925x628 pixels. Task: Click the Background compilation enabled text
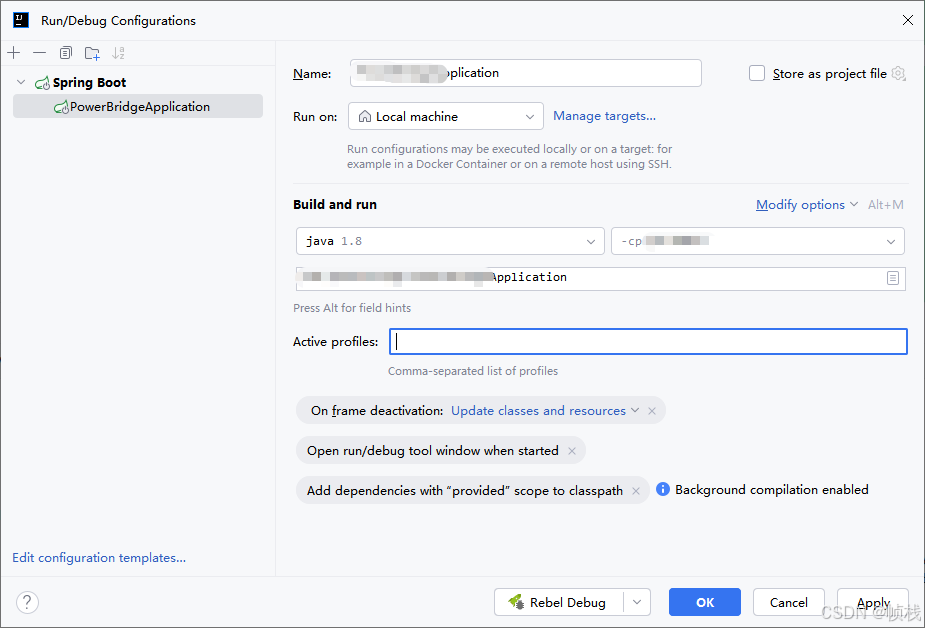[772, 489]
